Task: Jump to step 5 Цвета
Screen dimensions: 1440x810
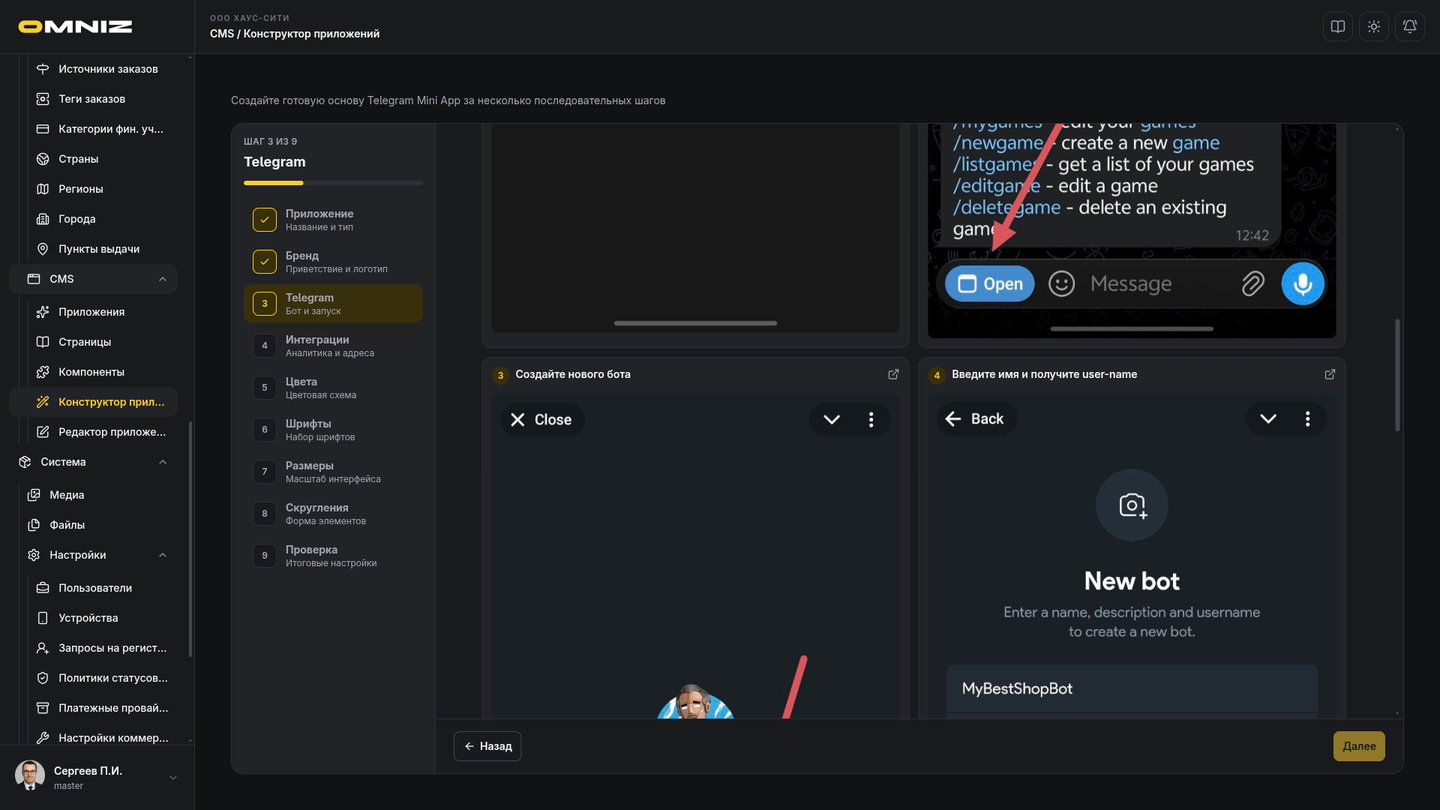Action: 333,388
